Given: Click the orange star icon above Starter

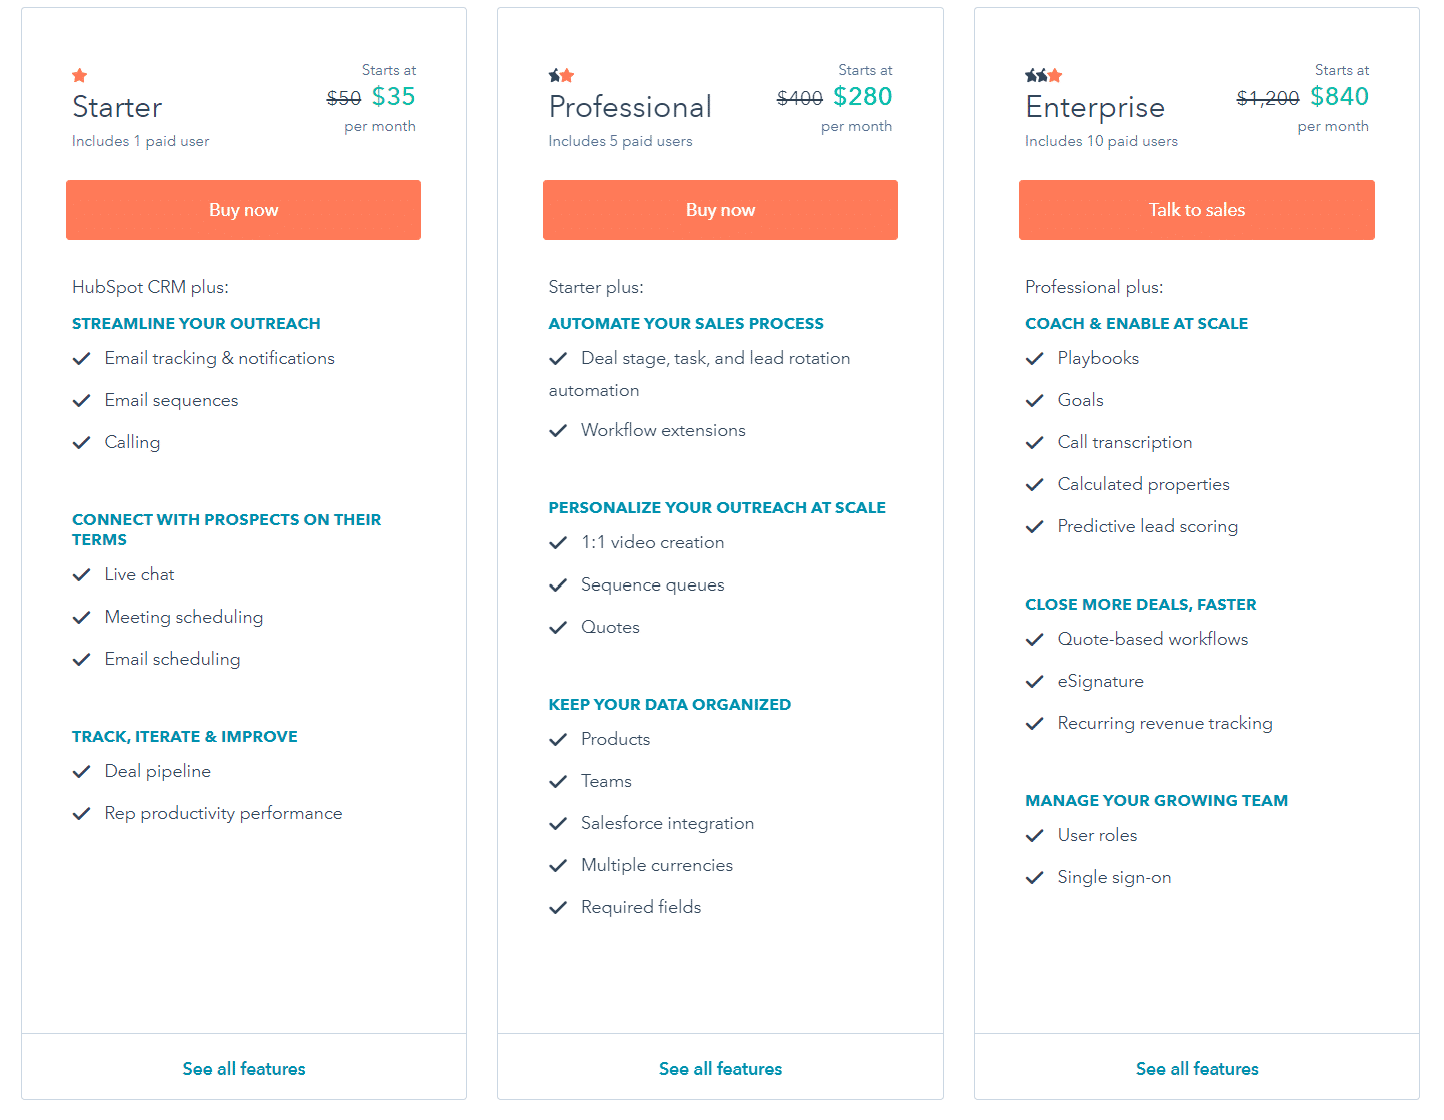Looking at the screenshot, I should point(79,75).
